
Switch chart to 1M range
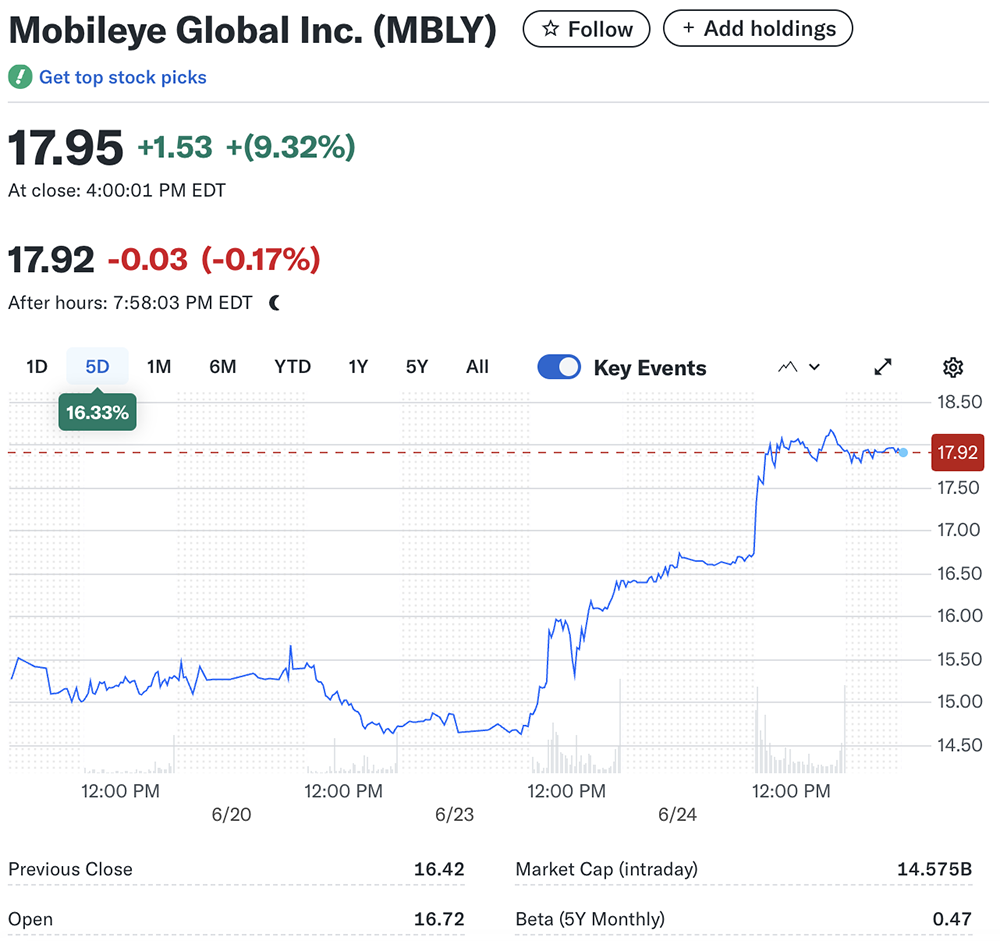(x=159, y=367)
